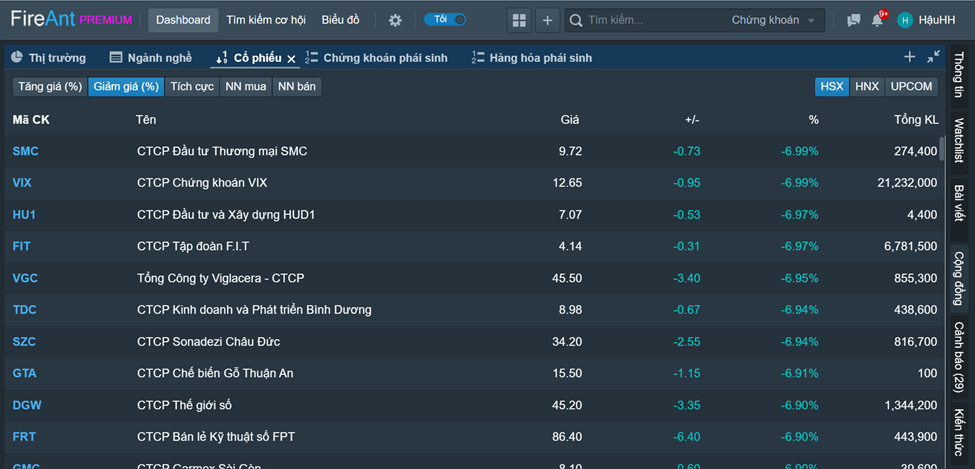Click the plus icon beside search

coord(547,21)
